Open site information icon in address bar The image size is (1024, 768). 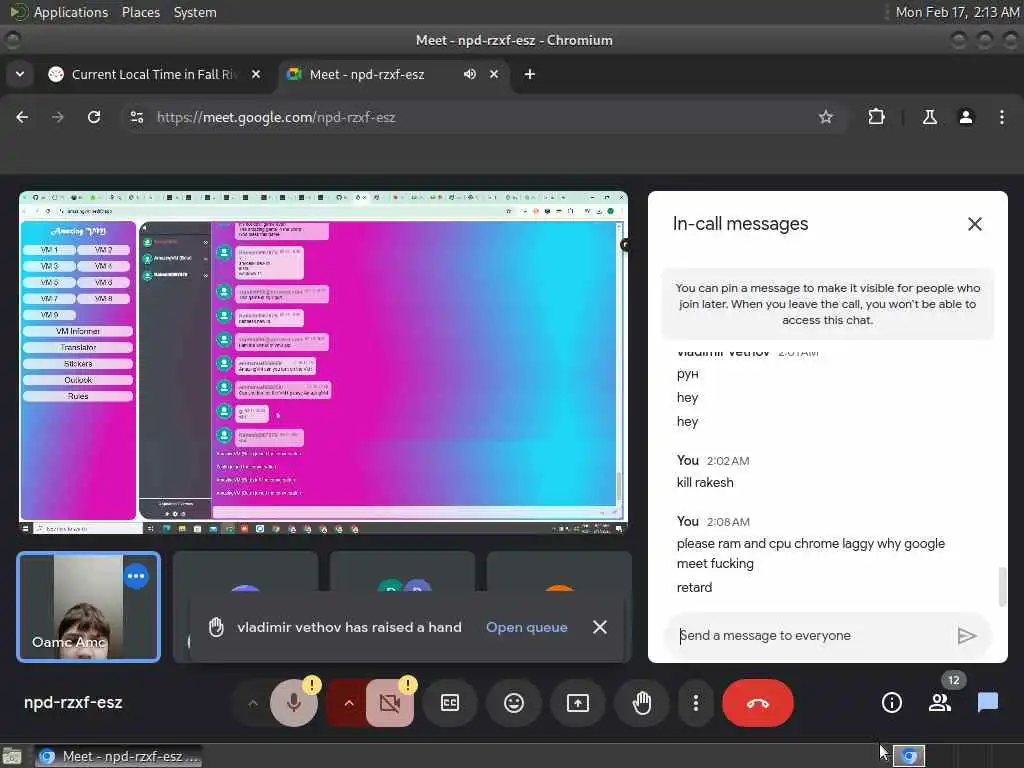tap(137, 117)
